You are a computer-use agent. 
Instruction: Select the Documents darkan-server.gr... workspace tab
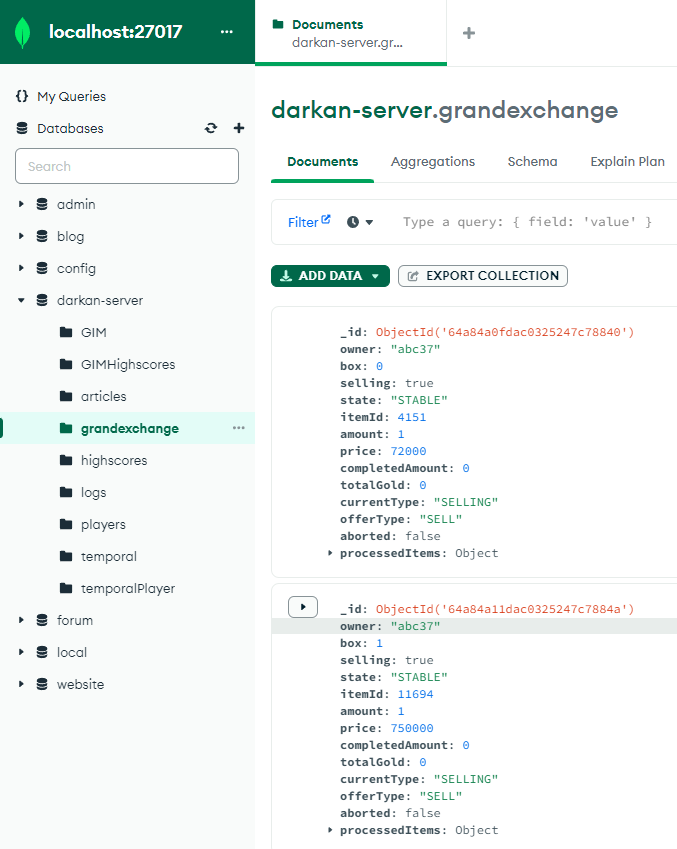pos(351,33)
